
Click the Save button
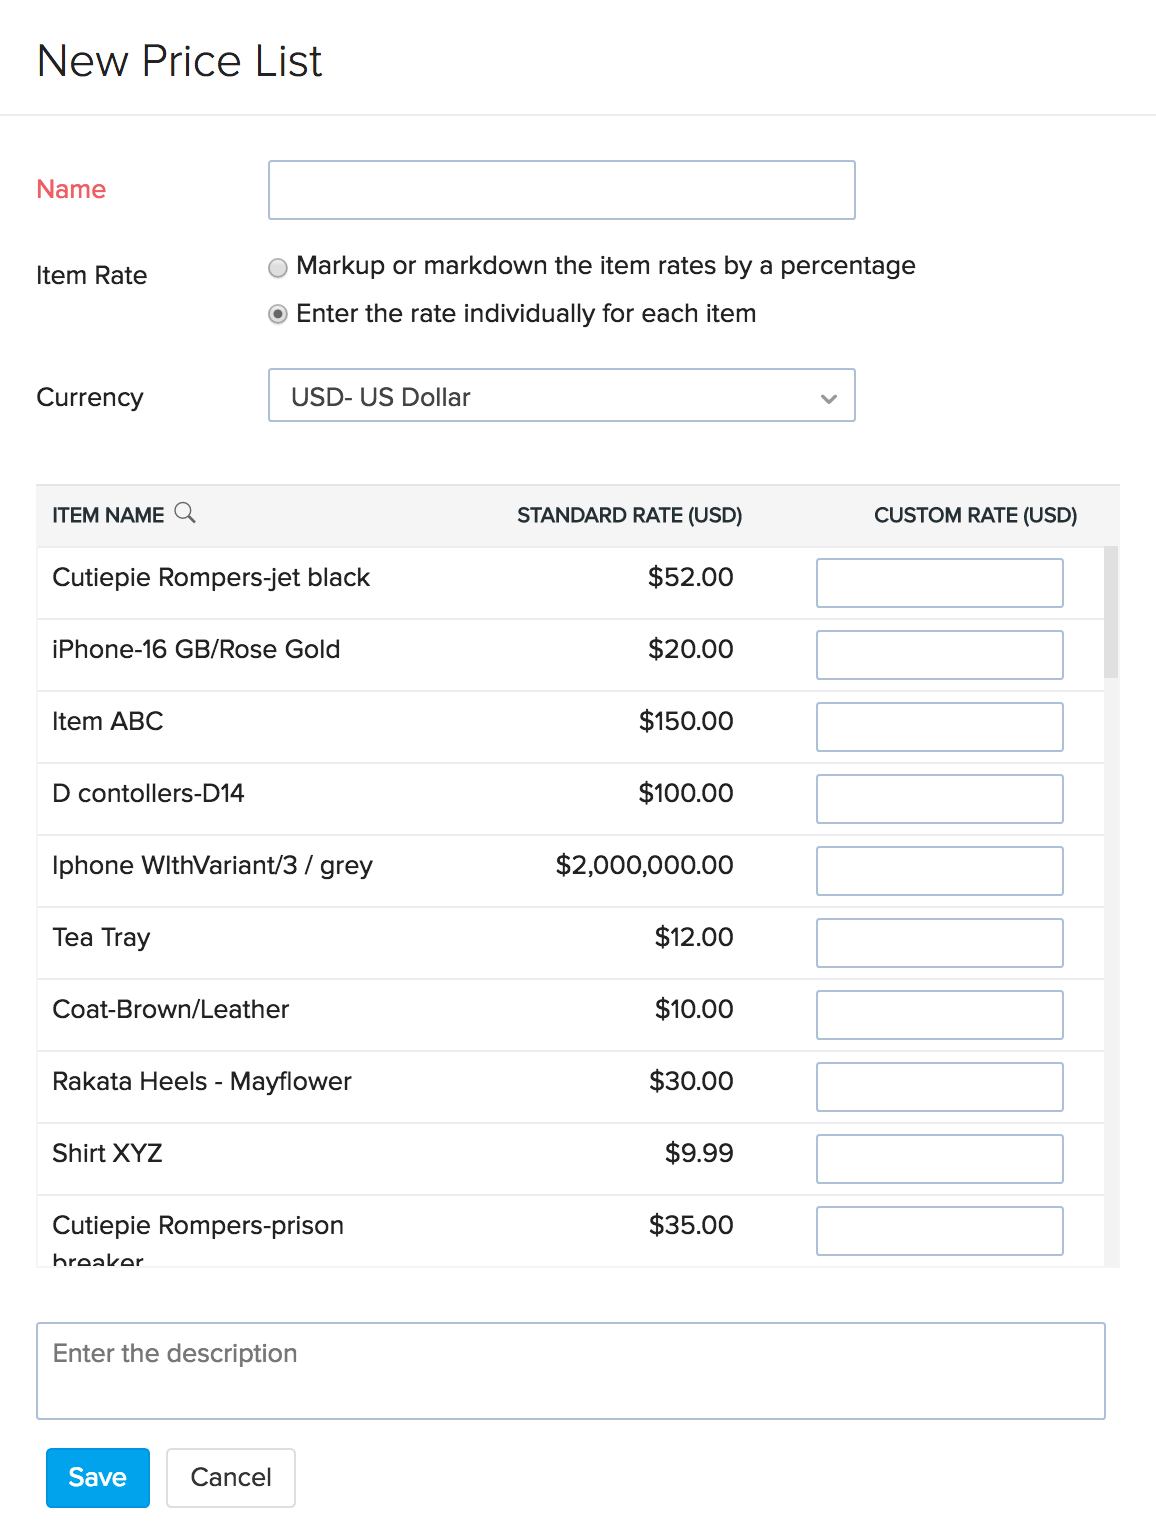click(x=96, y=1477)
